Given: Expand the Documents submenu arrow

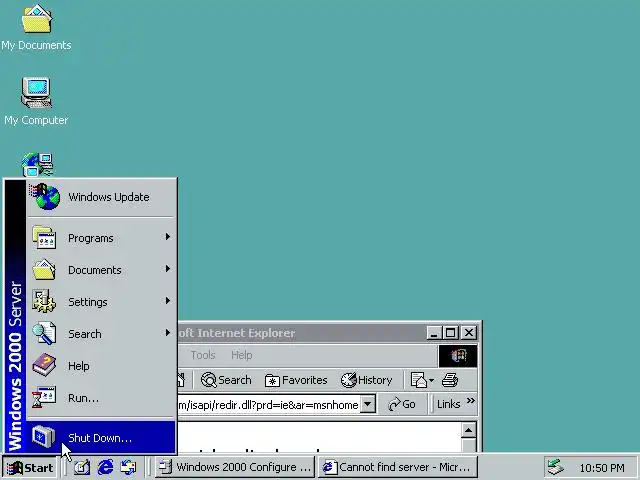Looking at the screenshot, I should (167, 269).
